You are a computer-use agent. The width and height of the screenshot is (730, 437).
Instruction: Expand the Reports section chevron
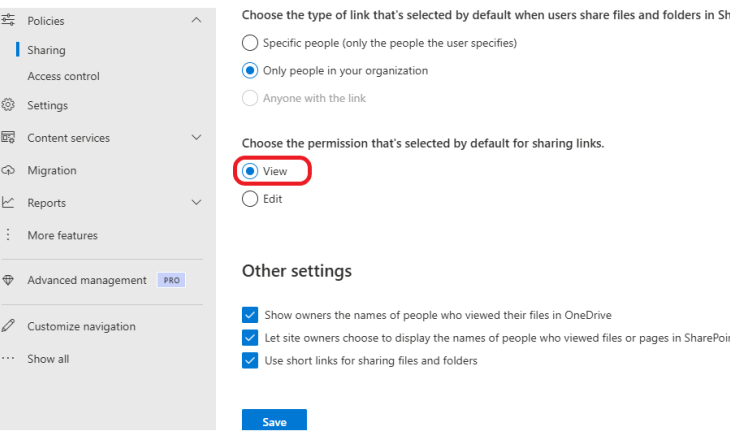196,202
